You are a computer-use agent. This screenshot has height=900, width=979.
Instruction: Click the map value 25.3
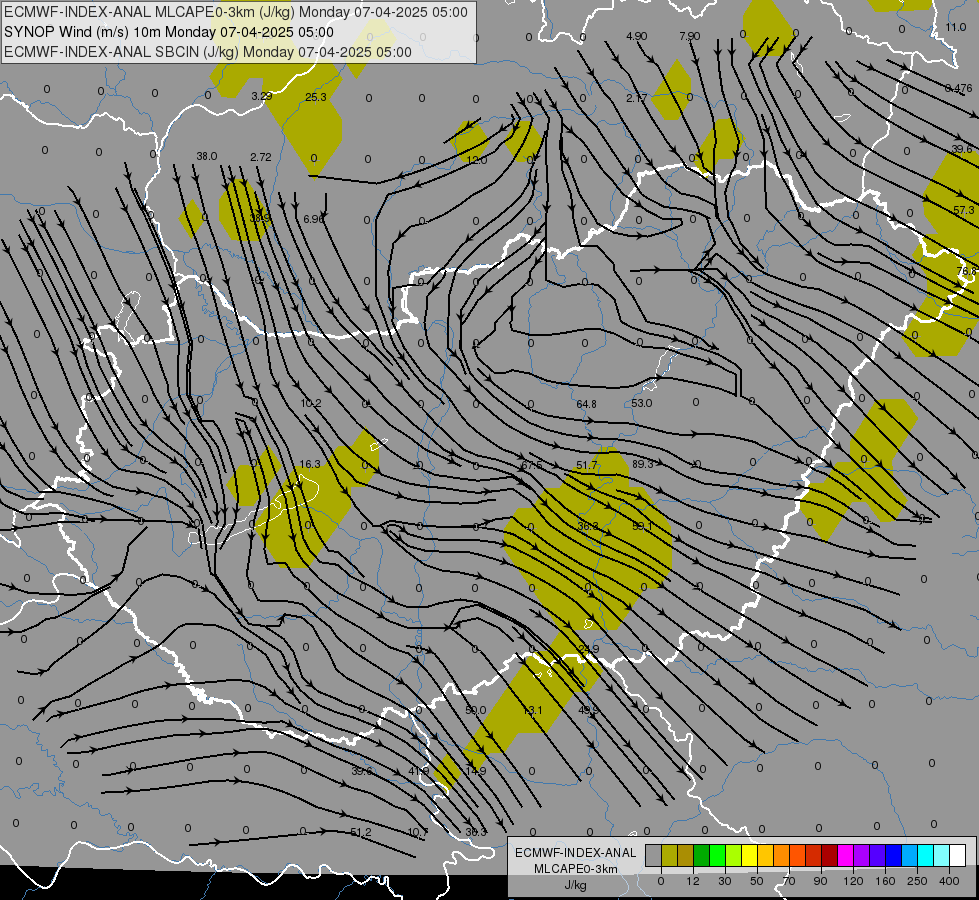pyautogui.click(x=315, y=97)
